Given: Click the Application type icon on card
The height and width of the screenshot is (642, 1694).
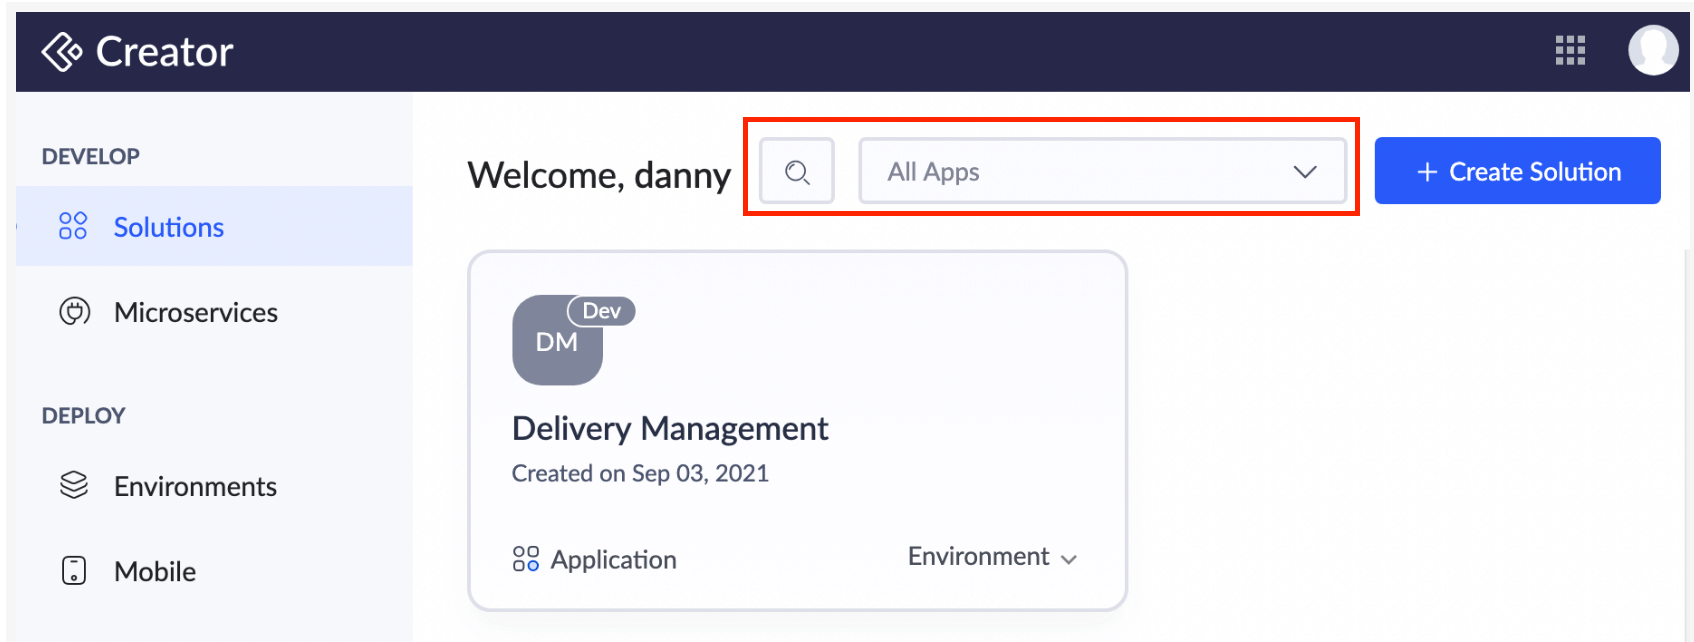Looking at the screenshot, I should click(x=526, y=558).
